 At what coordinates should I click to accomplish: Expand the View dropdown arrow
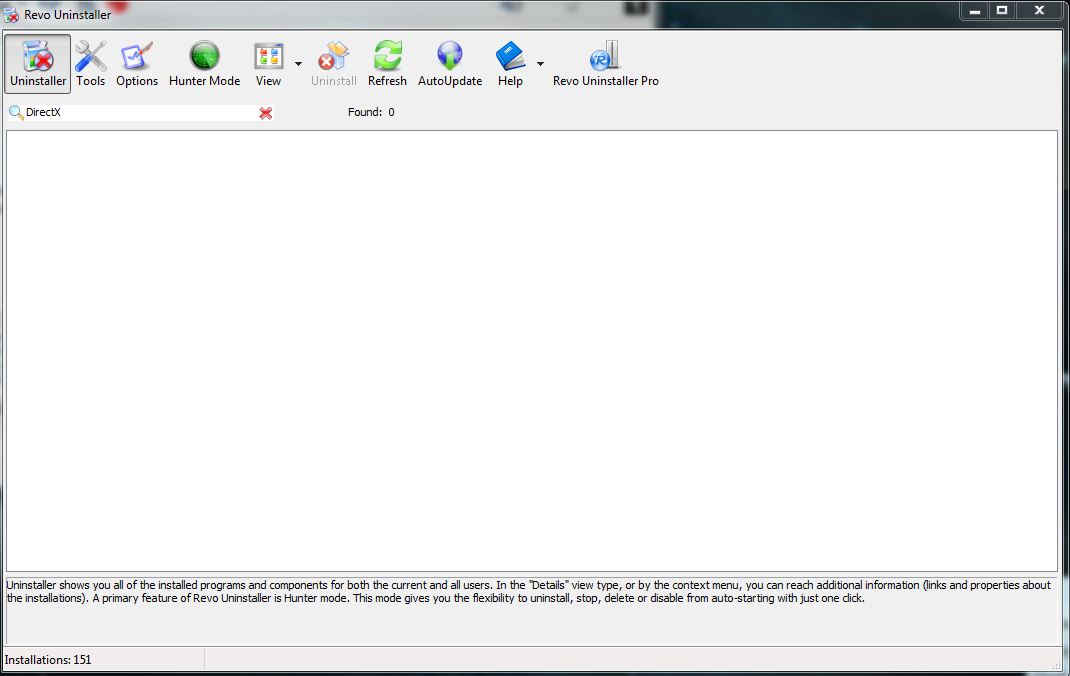298,64
